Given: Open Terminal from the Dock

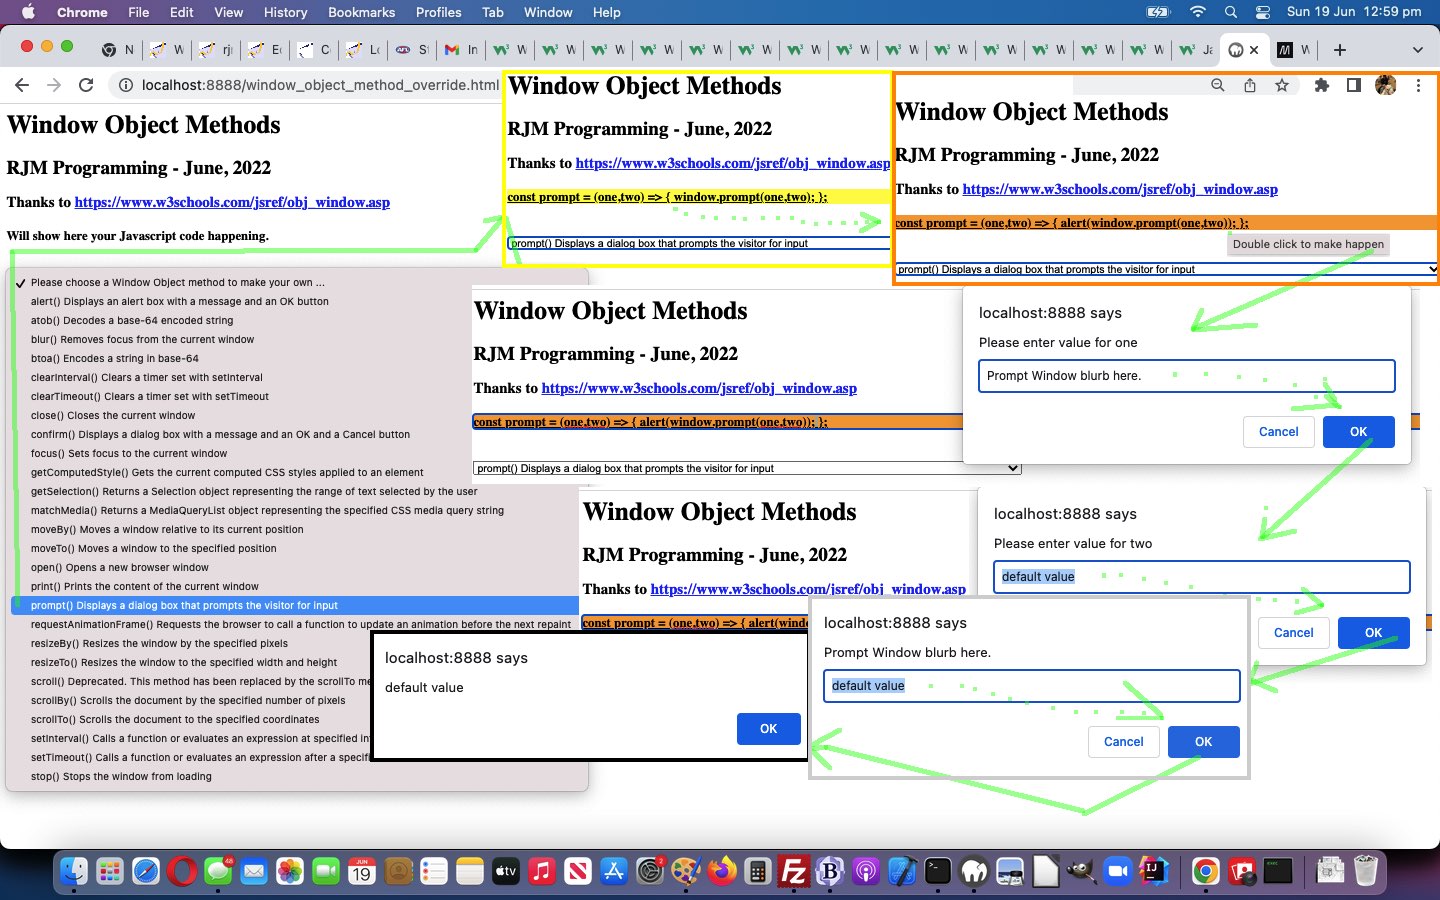Looking at the screenshot, I should (x=937, y=871).
